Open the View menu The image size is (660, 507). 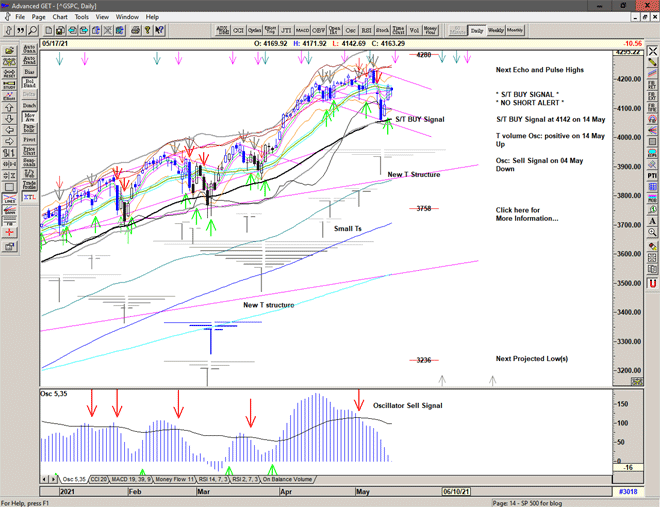tap(103, 17)
